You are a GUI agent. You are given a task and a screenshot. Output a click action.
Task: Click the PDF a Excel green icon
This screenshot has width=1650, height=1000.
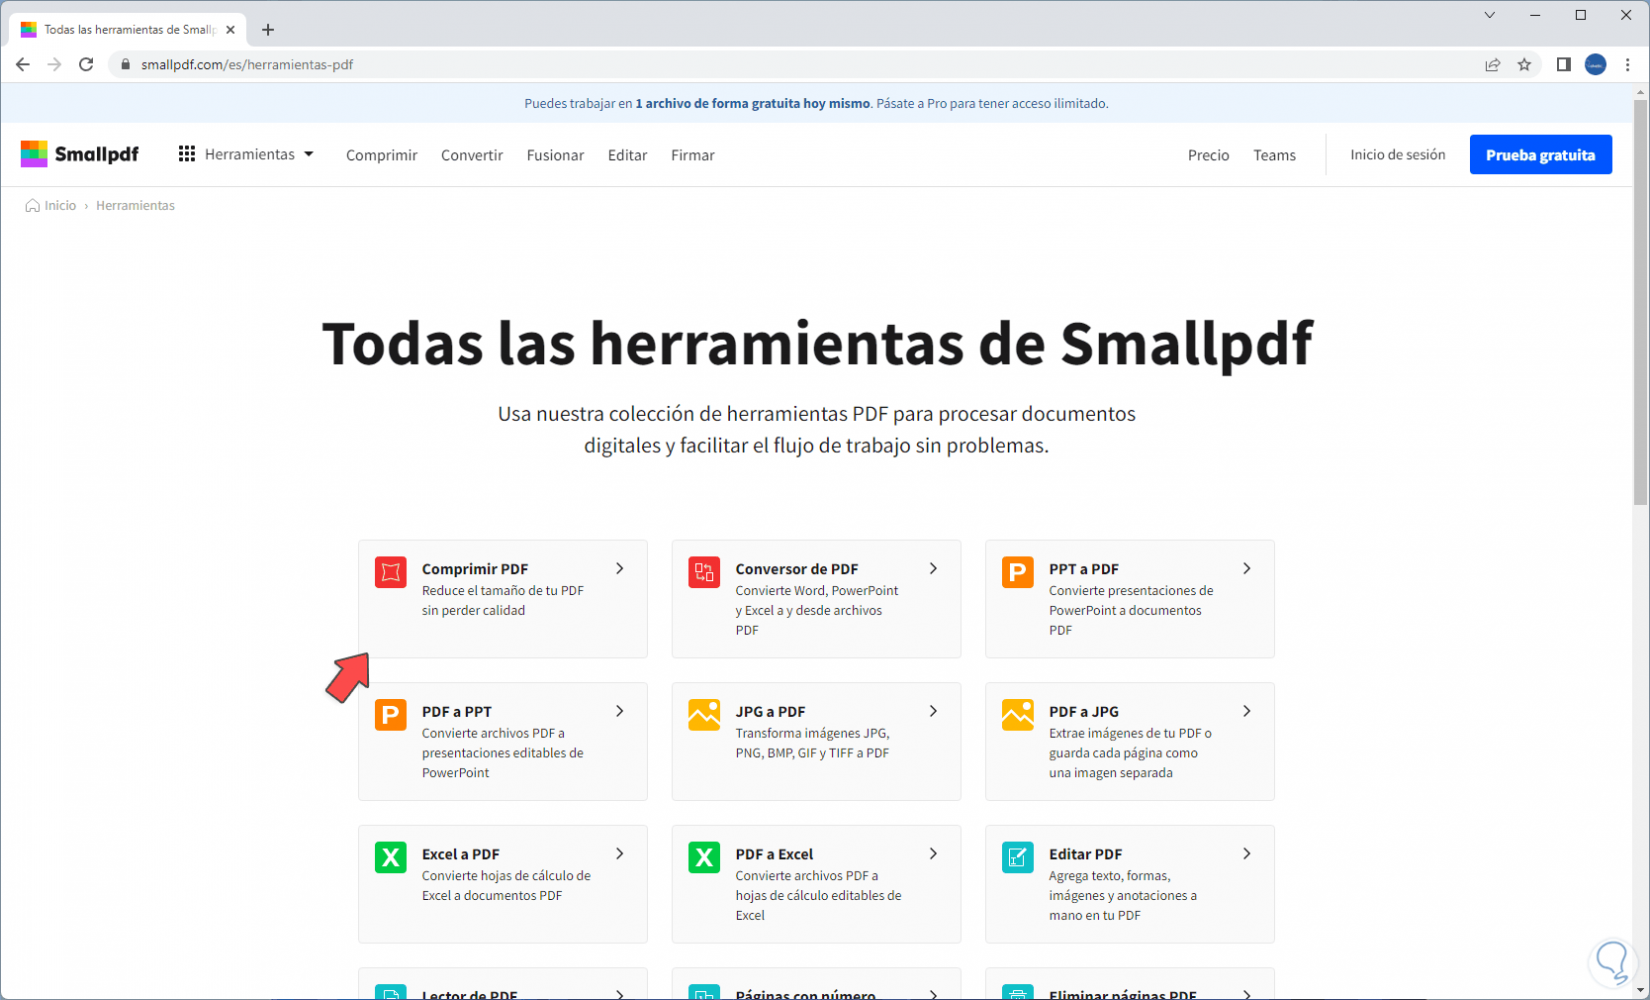click(x=704, y=857)
